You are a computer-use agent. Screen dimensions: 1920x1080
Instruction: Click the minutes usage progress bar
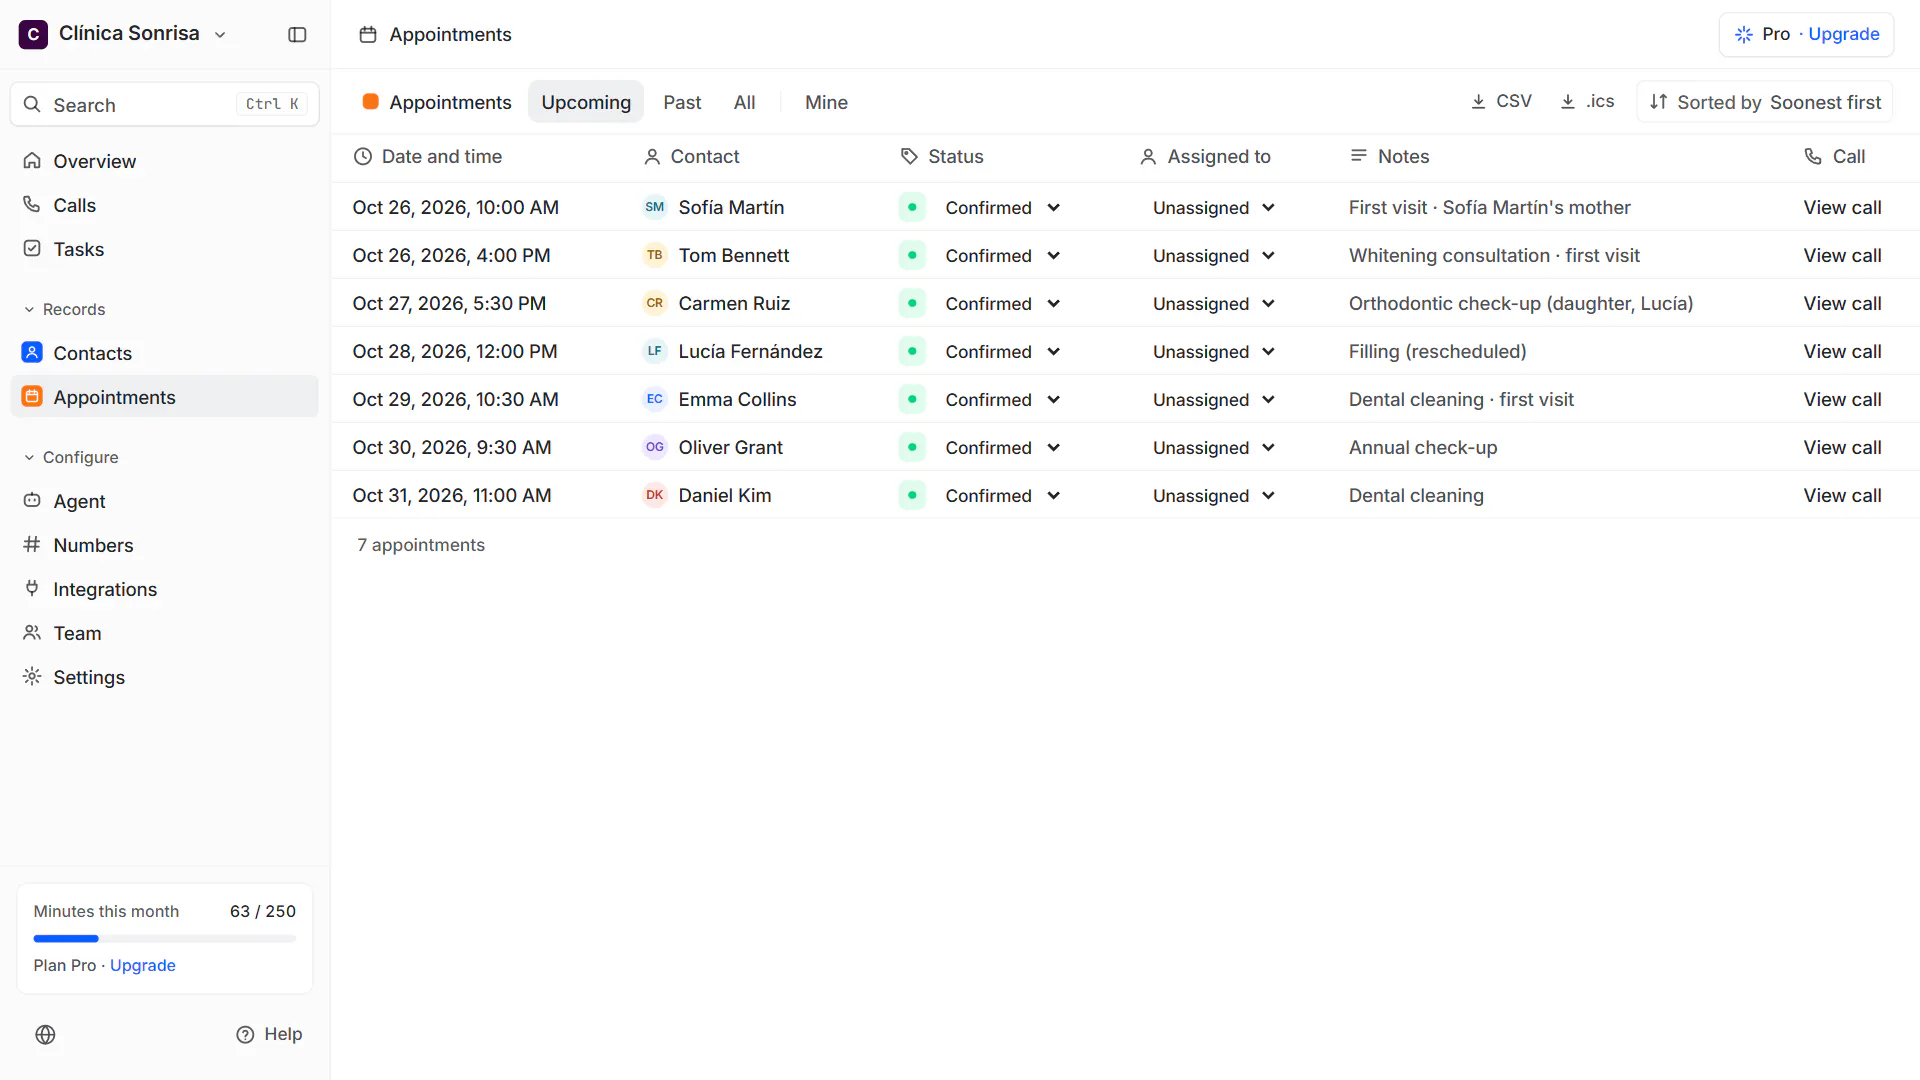tap(164, 939)
